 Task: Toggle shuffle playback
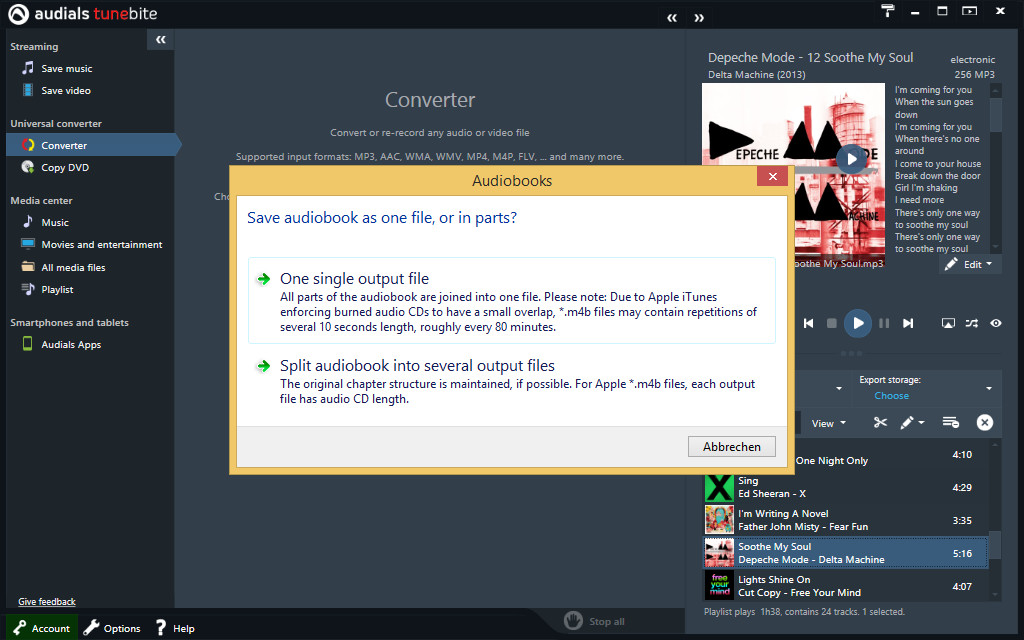(x=972, y=323)
